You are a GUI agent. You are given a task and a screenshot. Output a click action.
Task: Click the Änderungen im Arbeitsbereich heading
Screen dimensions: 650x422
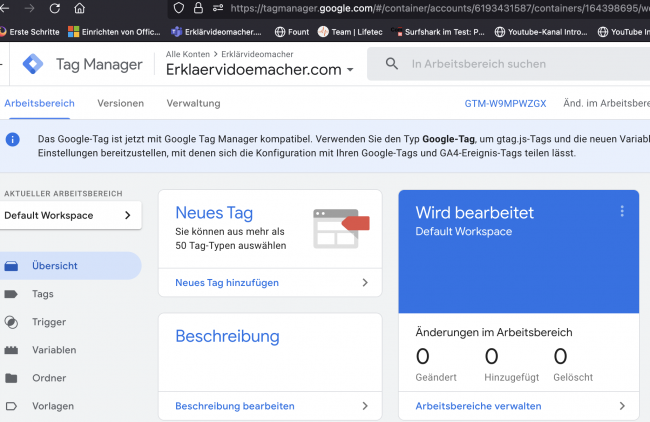[x=494, y=332]
